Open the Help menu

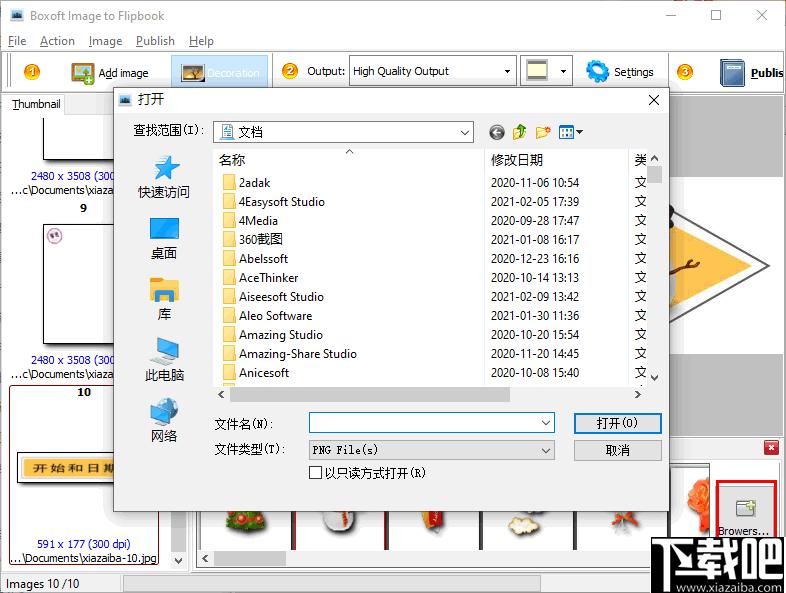click(201, 41)
